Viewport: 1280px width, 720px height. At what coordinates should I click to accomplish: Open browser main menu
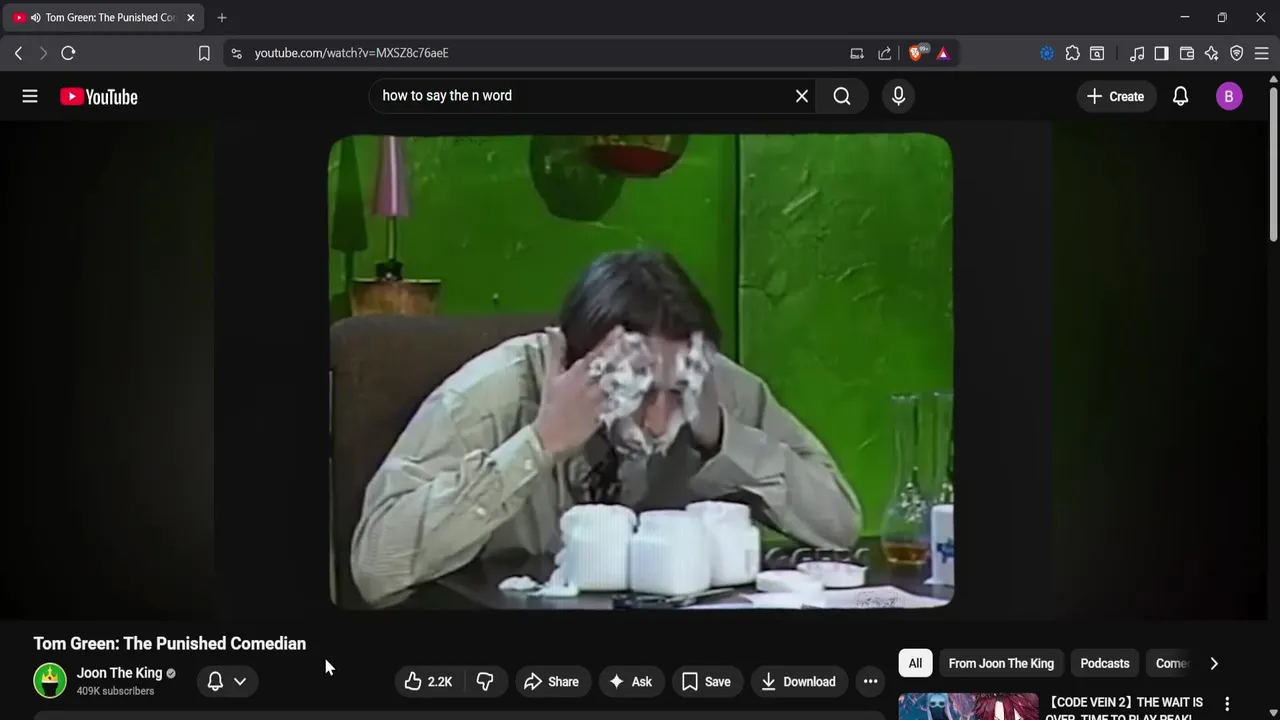point(1262,53)
